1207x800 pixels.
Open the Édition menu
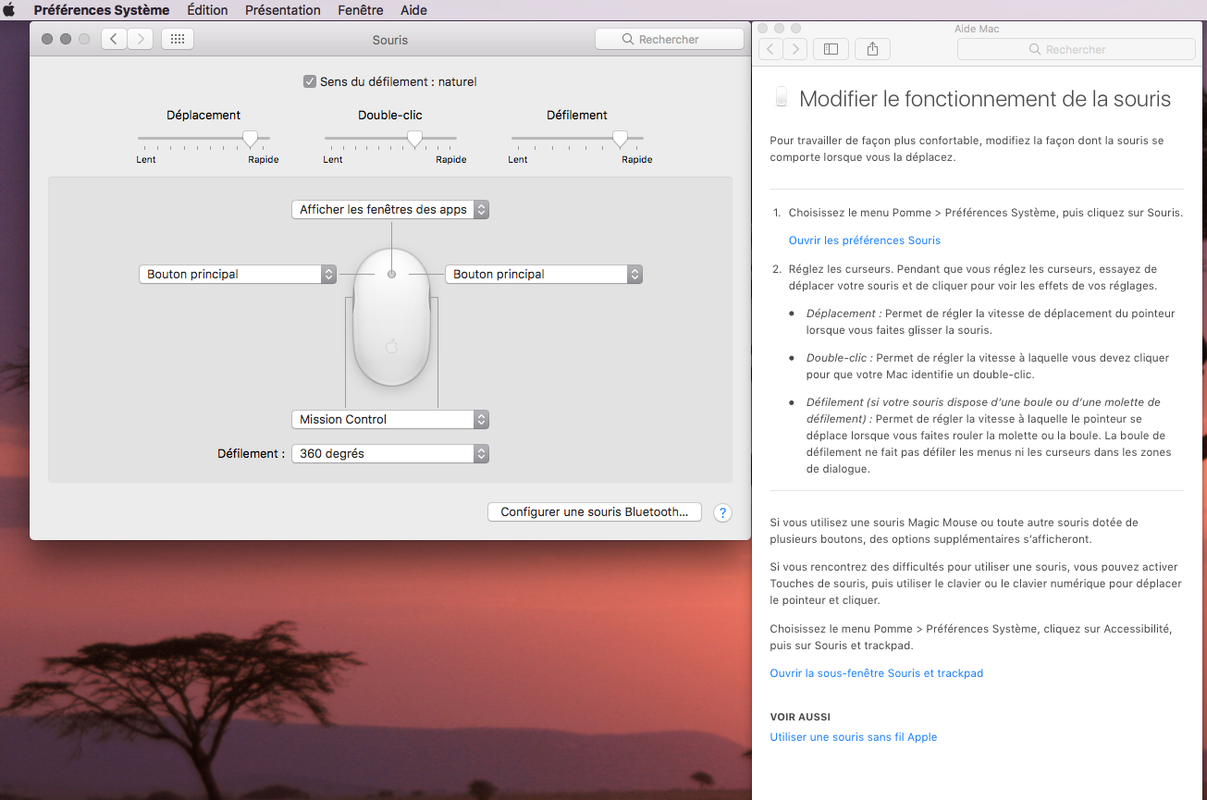point(207,10)
